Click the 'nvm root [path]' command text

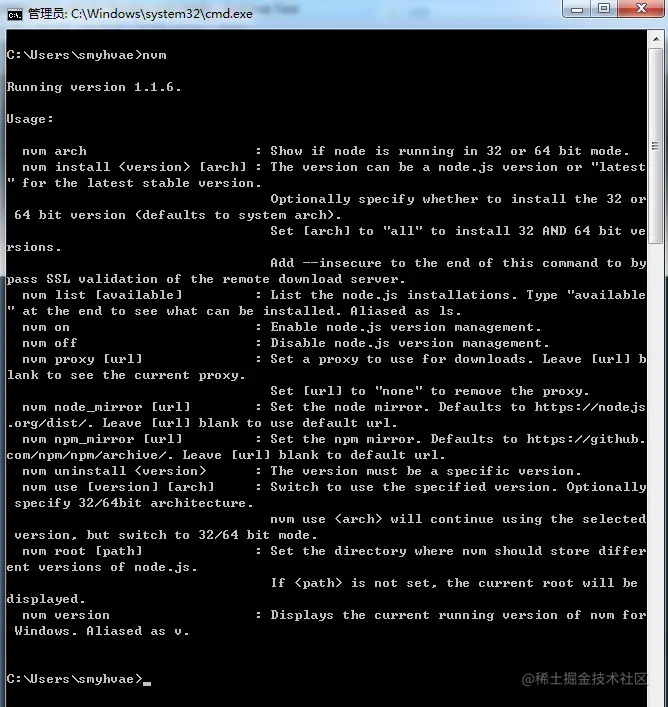[x=82, y=551]
